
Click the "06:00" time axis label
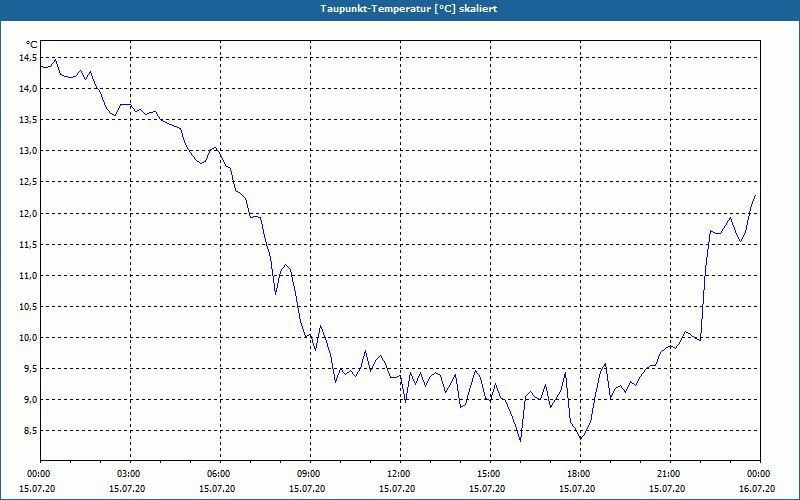coord(220,474)
